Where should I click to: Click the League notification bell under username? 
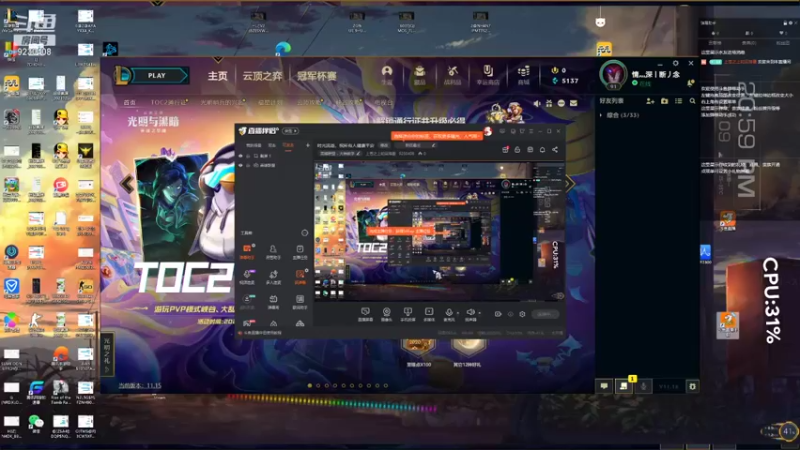click(x=690, y=83)
